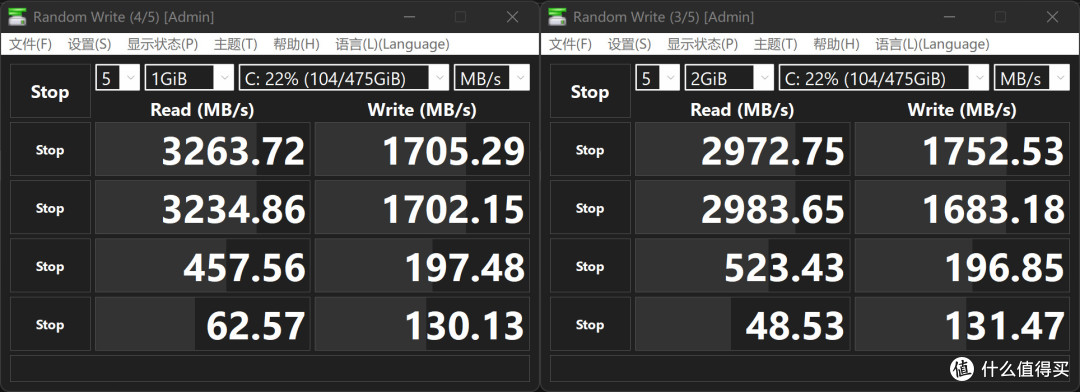
Task: Open 主题(T) menu in left window
Action: click(x=235, y=44)
